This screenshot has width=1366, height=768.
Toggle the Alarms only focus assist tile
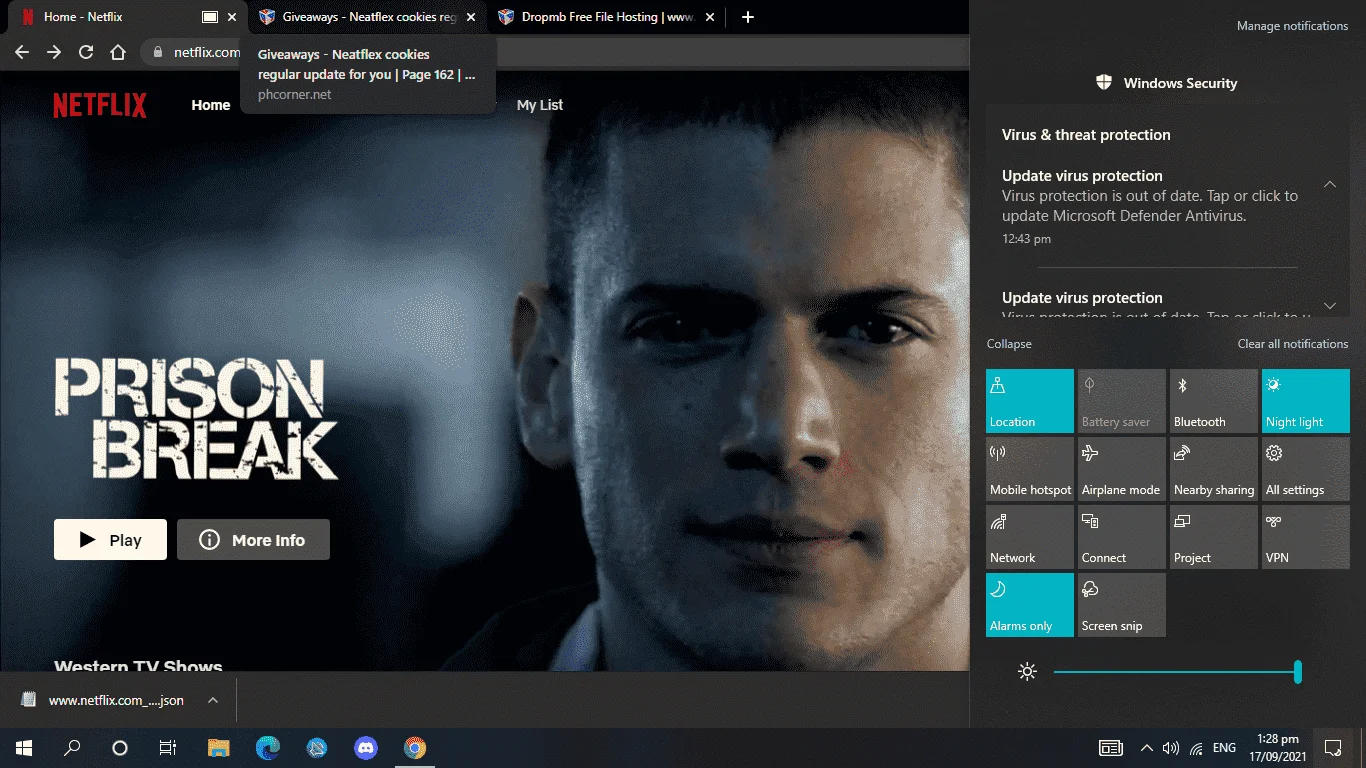(1030, 605)
